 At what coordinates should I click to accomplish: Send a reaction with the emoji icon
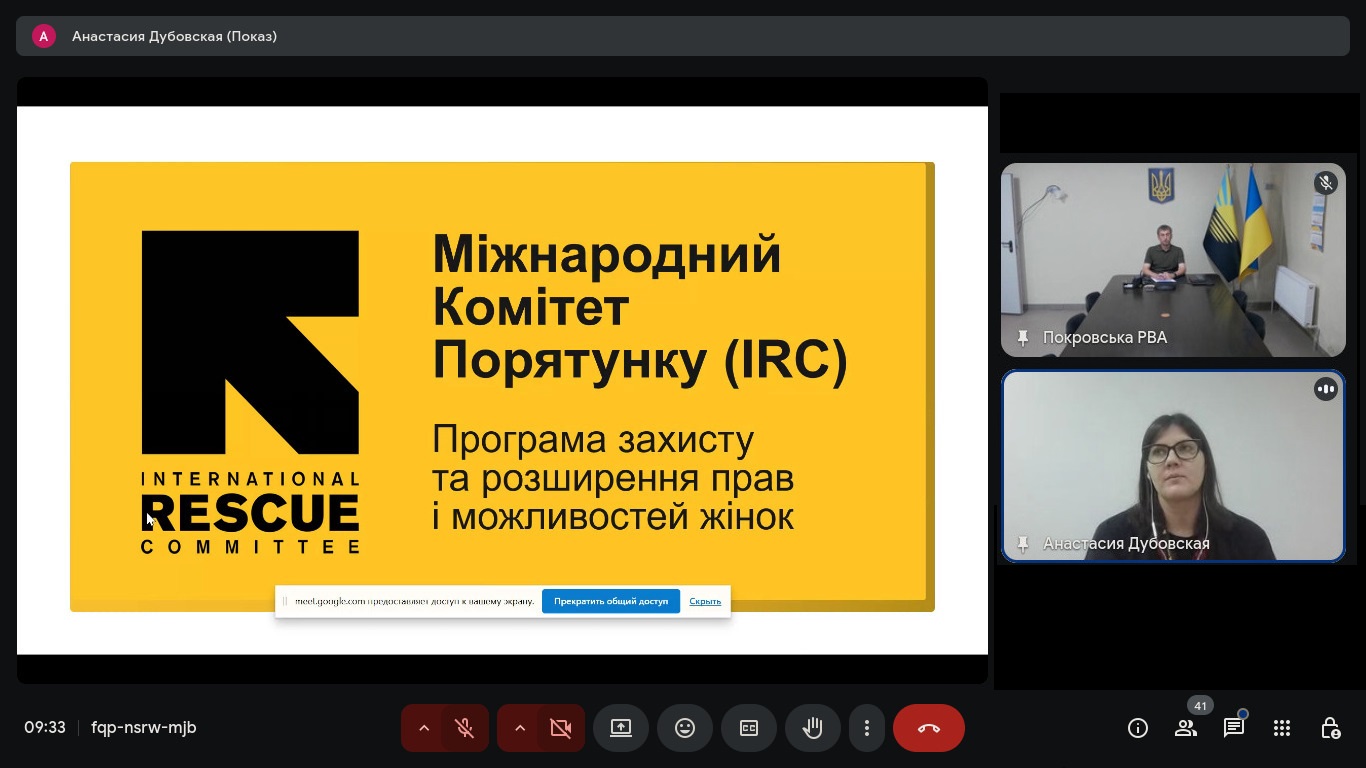pyautogui.click(x=685, y=728)
